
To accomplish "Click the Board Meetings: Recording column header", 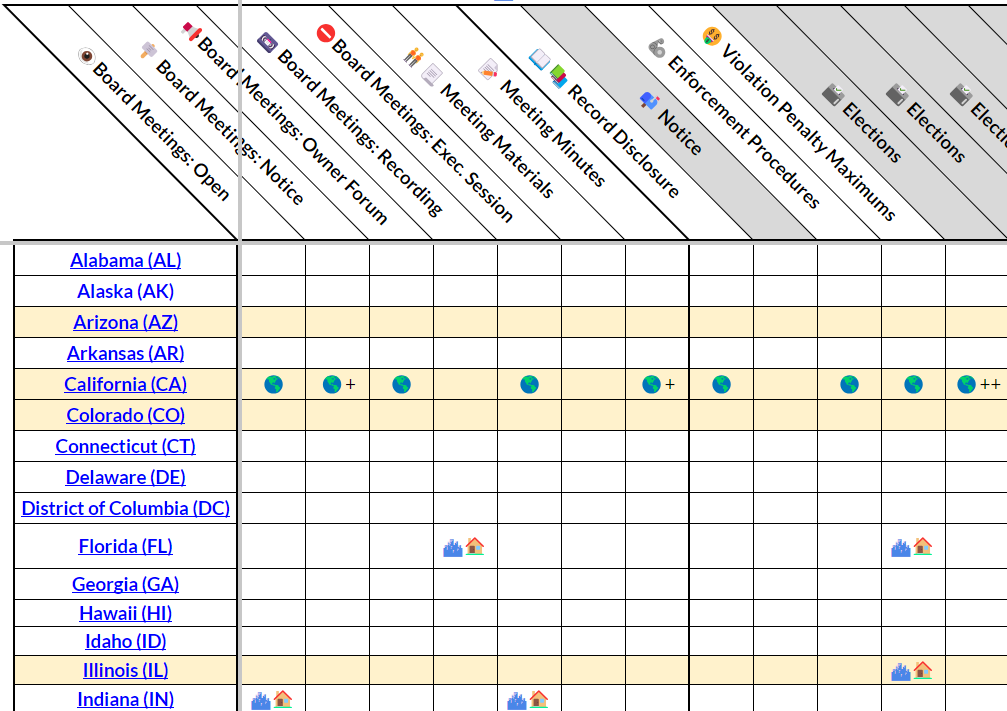I will pos(360,132).
